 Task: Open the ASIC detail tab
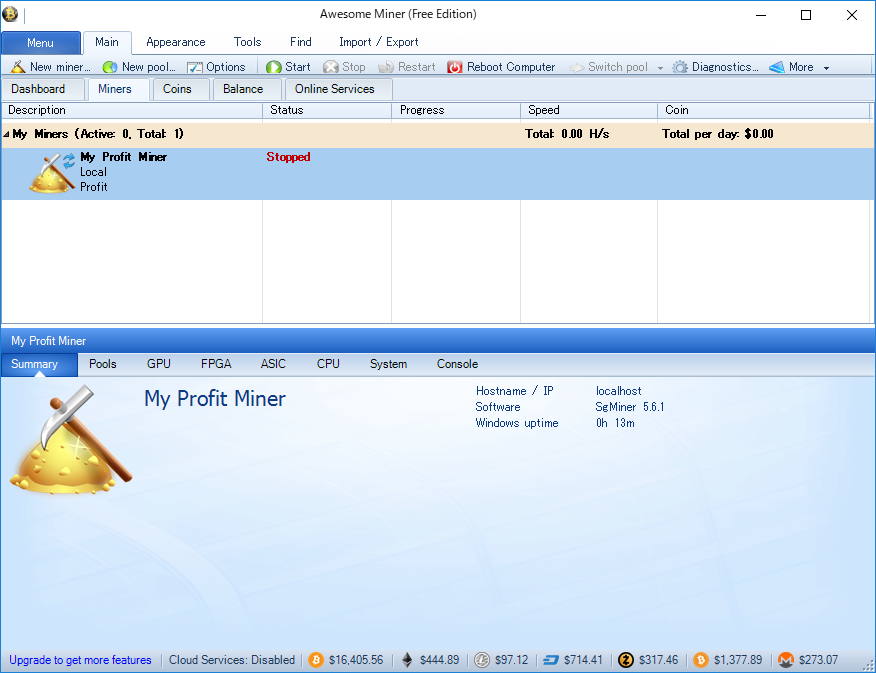(x=273, y=364)
